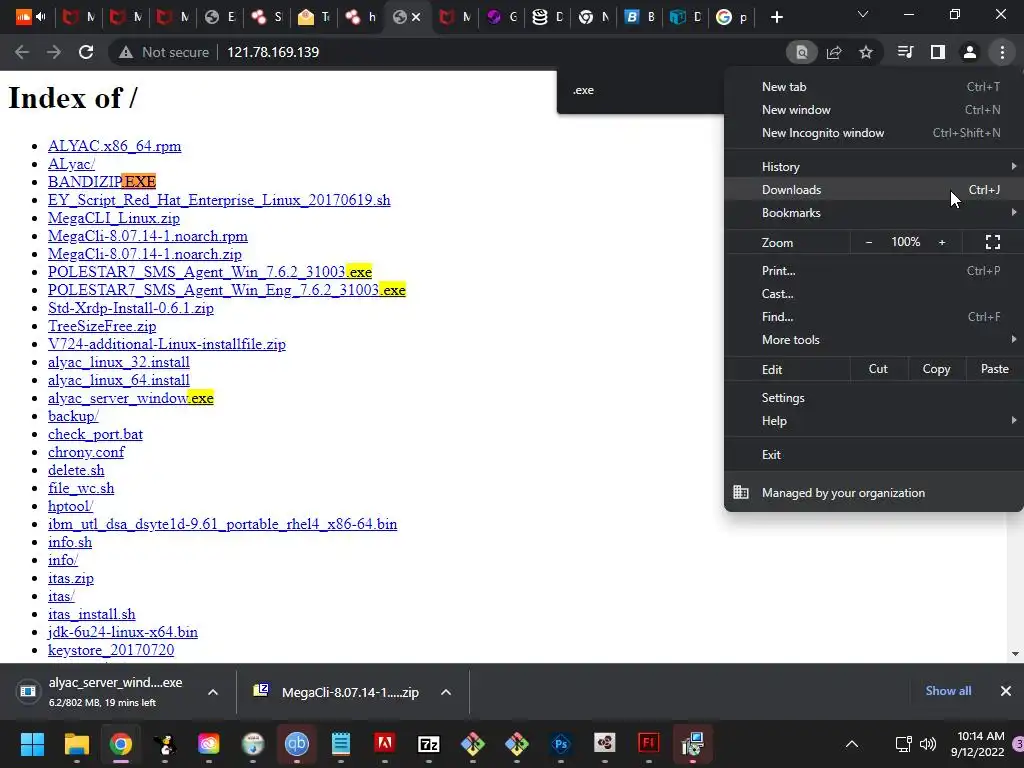Select Cast... in the menu
The image size is (1024, 768).
[874, 294]
